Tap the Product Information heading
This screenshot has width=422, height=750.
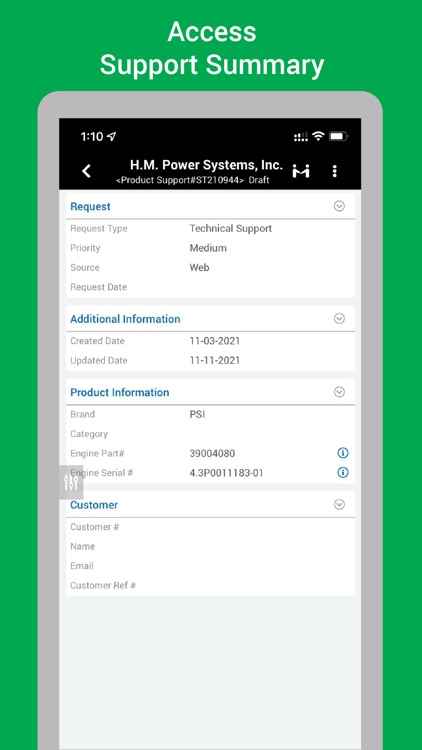click(x=120, y=393)
